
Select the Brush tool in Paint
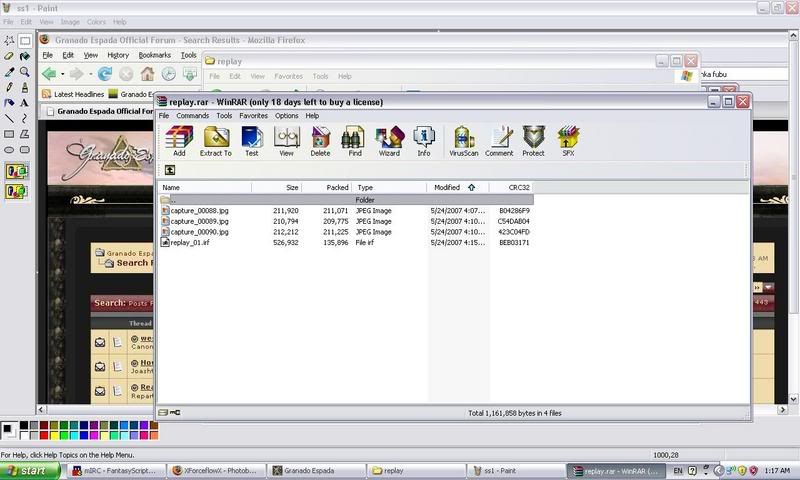24,87
